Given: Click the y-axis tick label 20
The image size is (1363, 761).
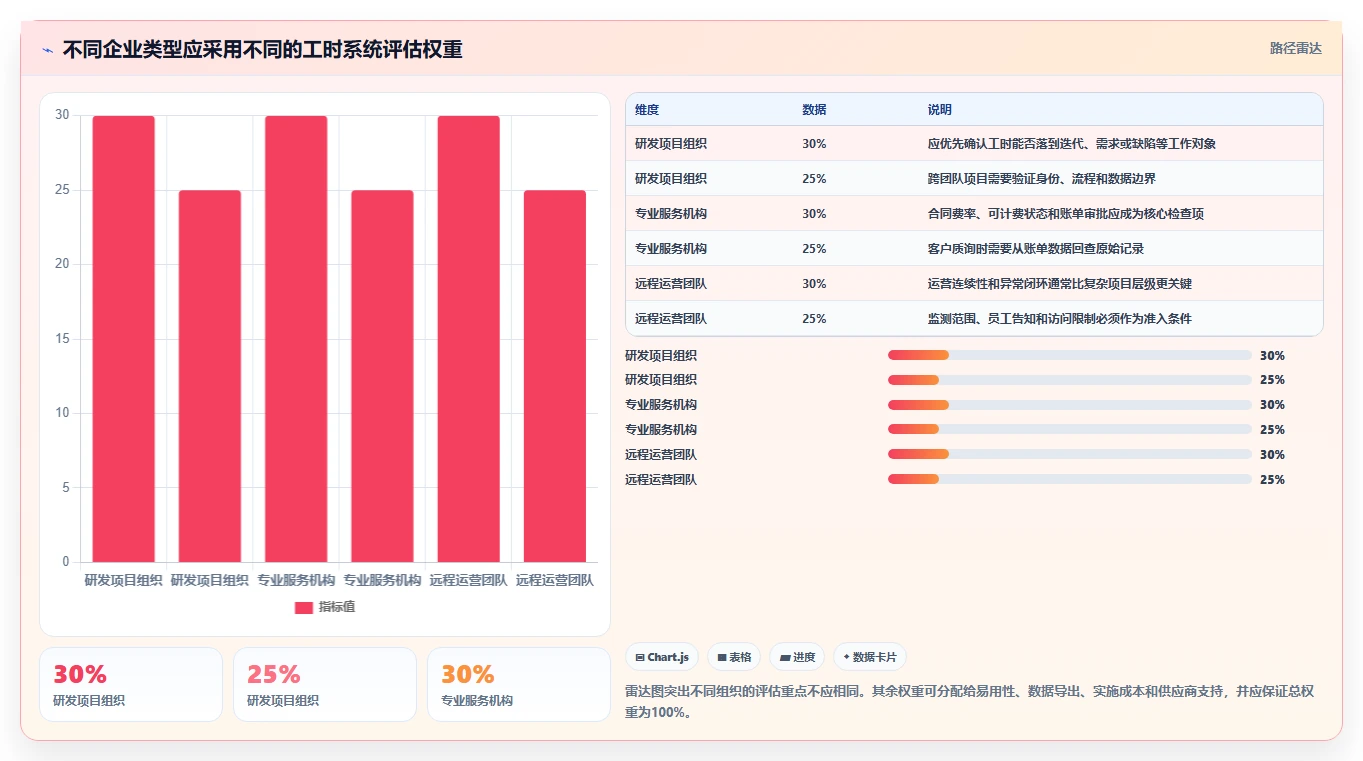Looking at the screenshot, I should coord(62,264).
